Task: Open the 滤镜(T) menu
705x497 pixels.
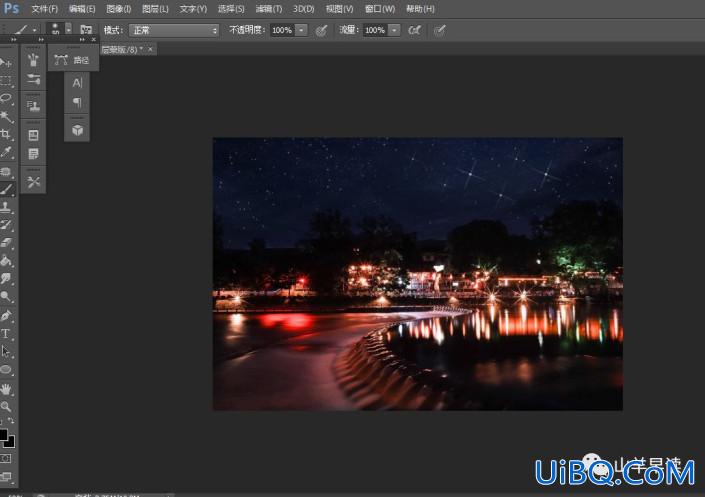Action: [268, 9]
